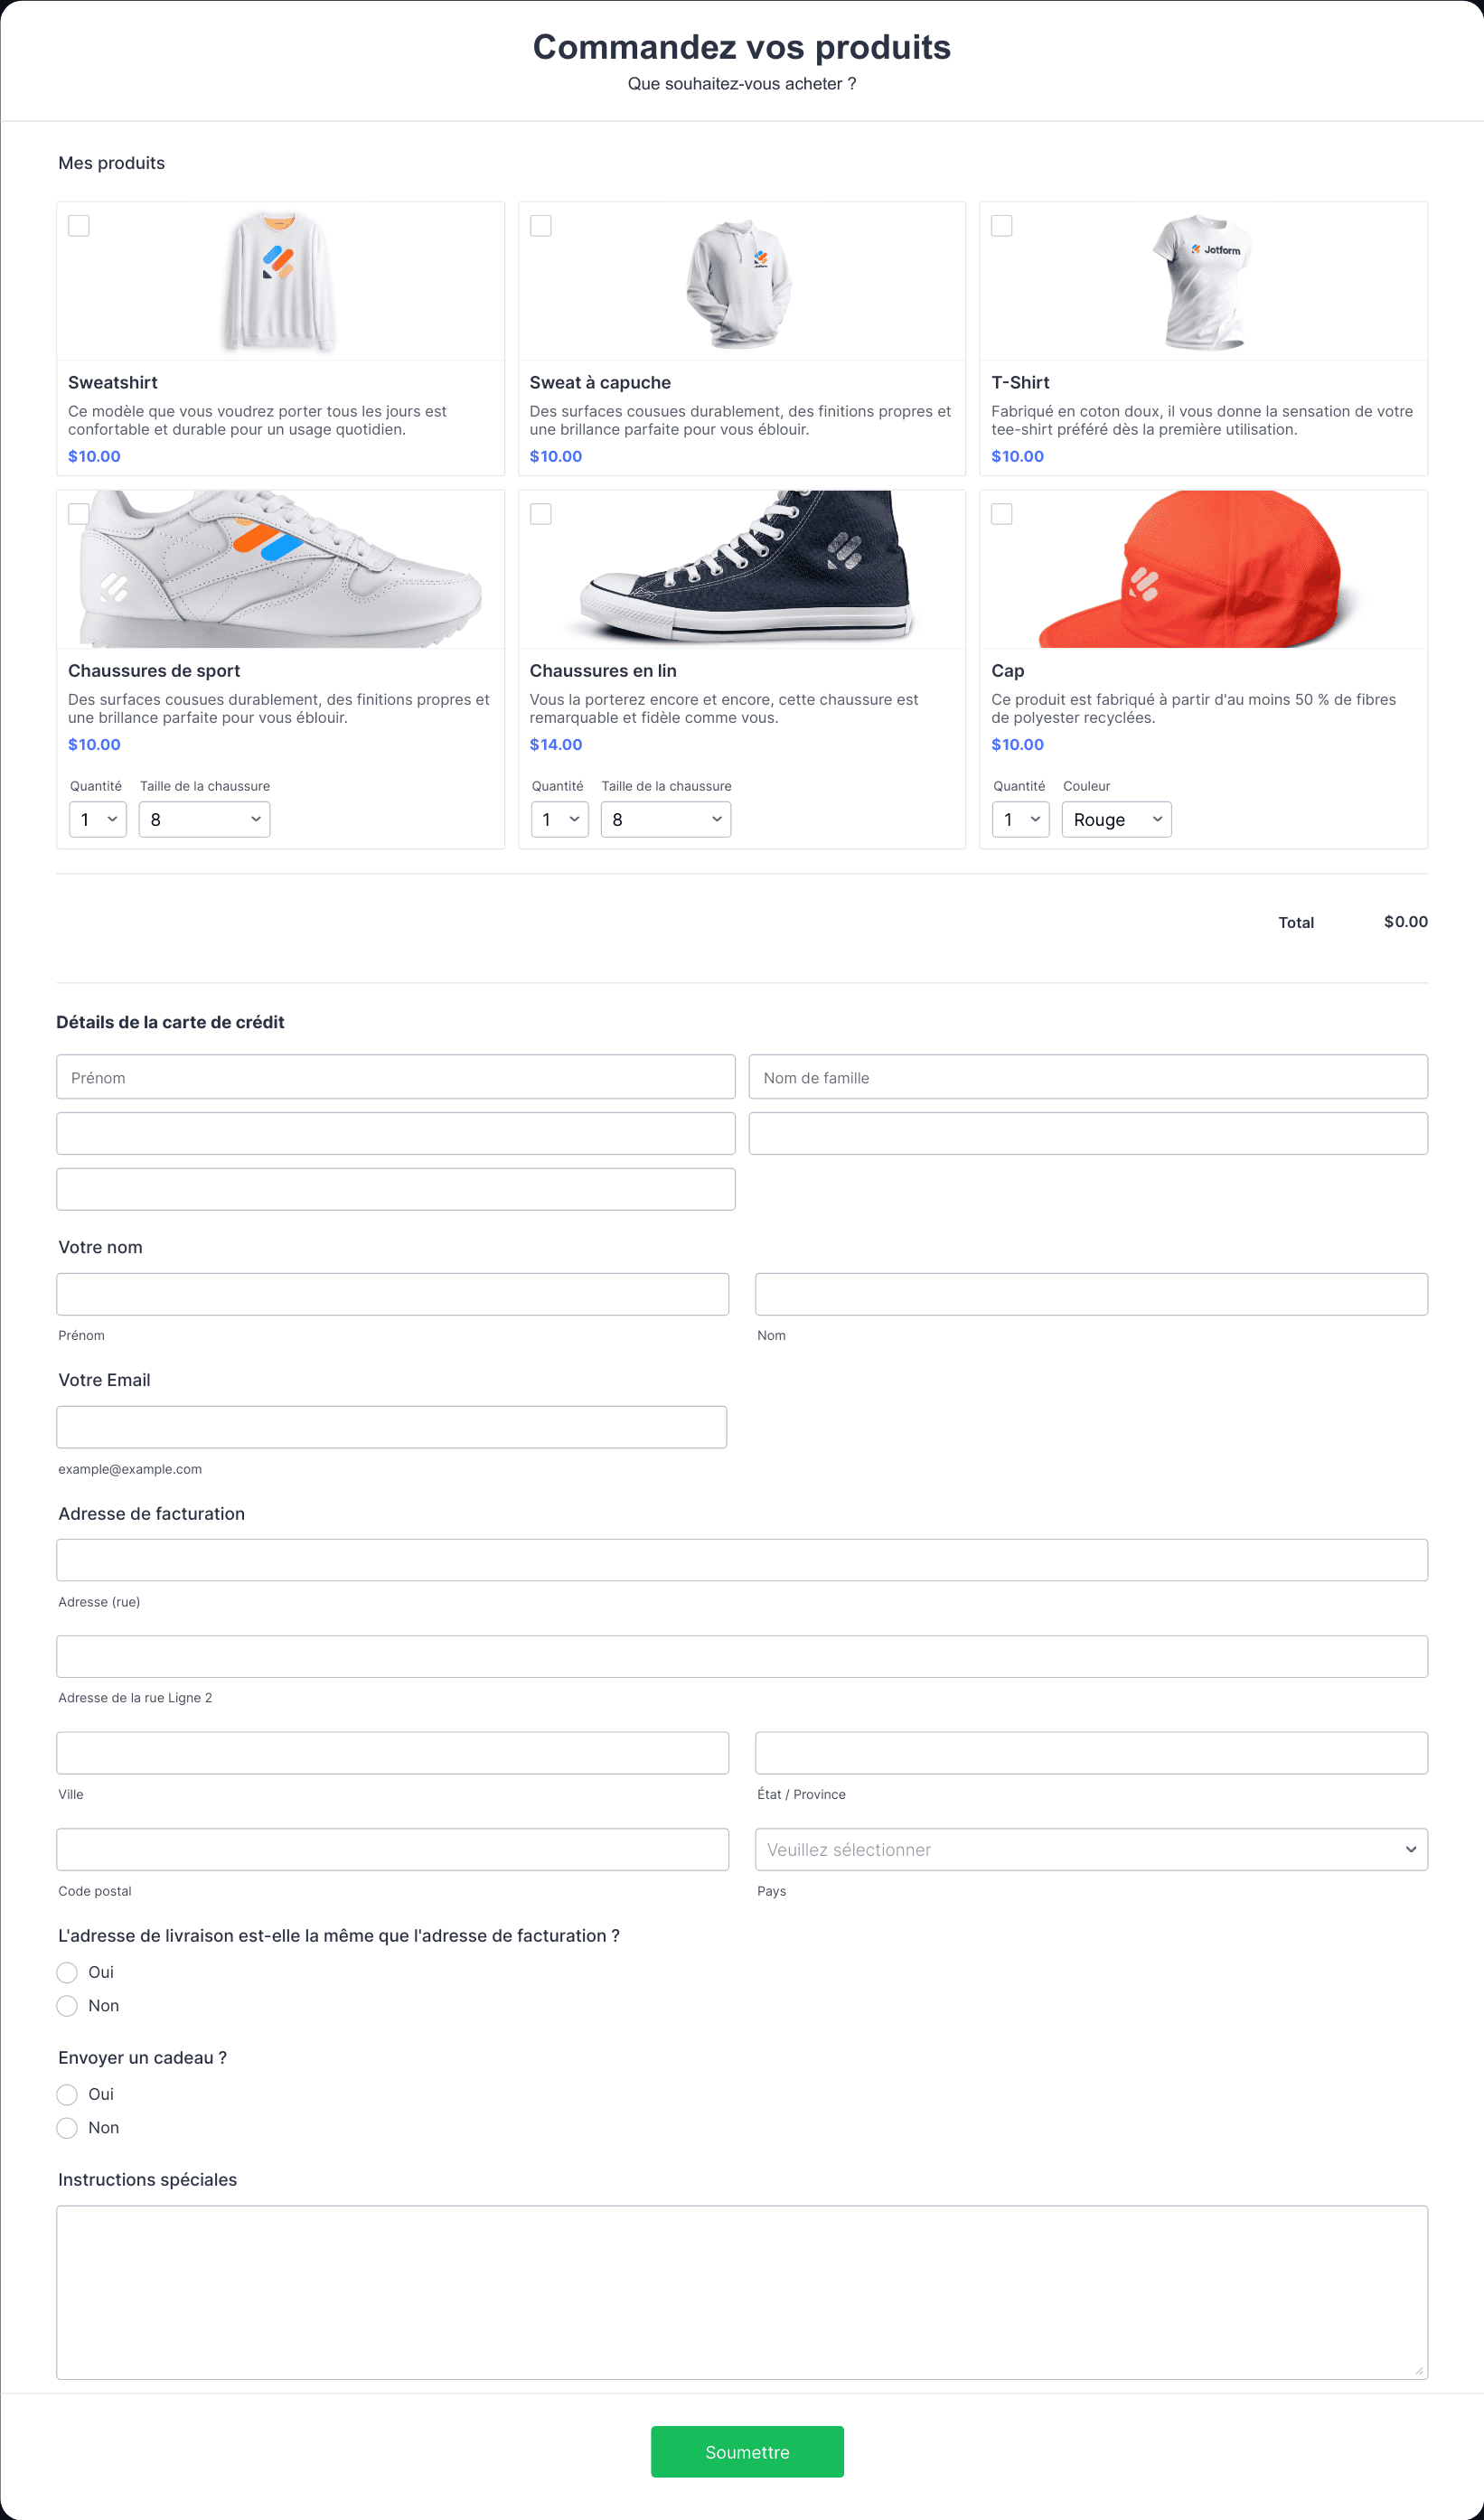The height and width of the screenshot is (2520, 1484).
Task: Focus the Nom de famille card field
Action: [1088, 1077]
